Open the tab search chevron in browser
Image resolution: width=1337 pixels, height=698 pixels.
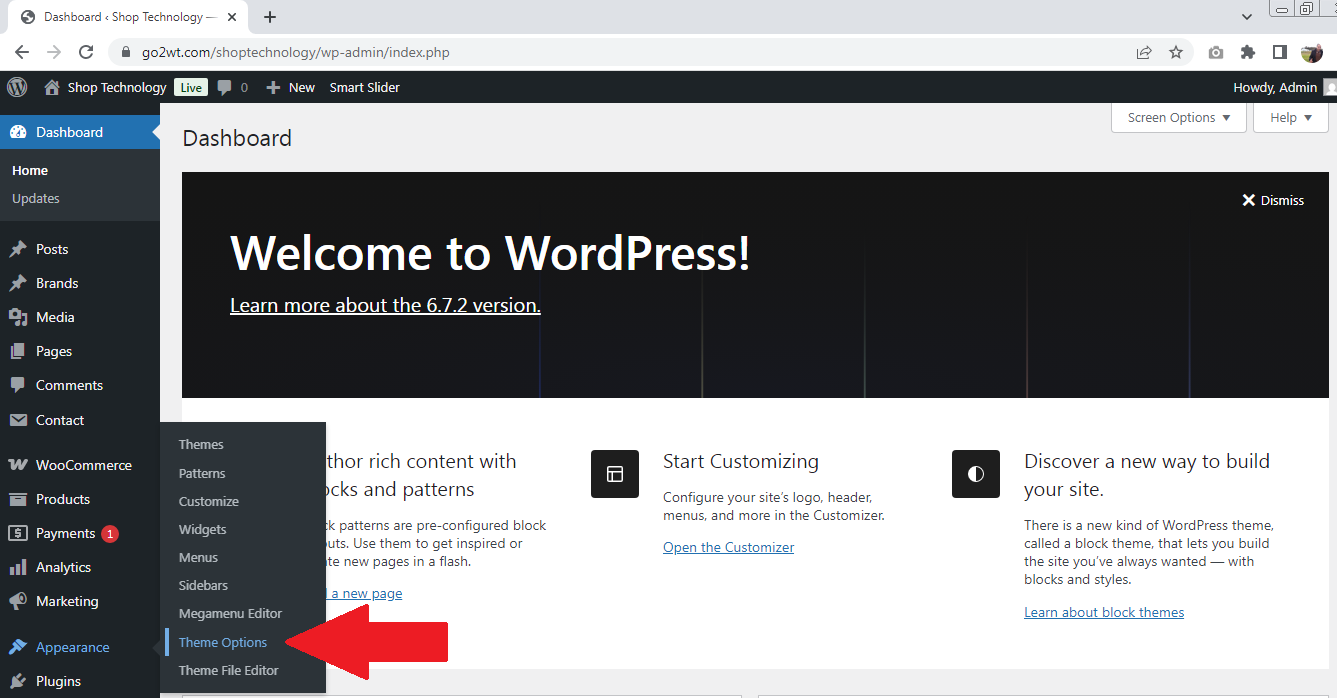point(1247,17)
